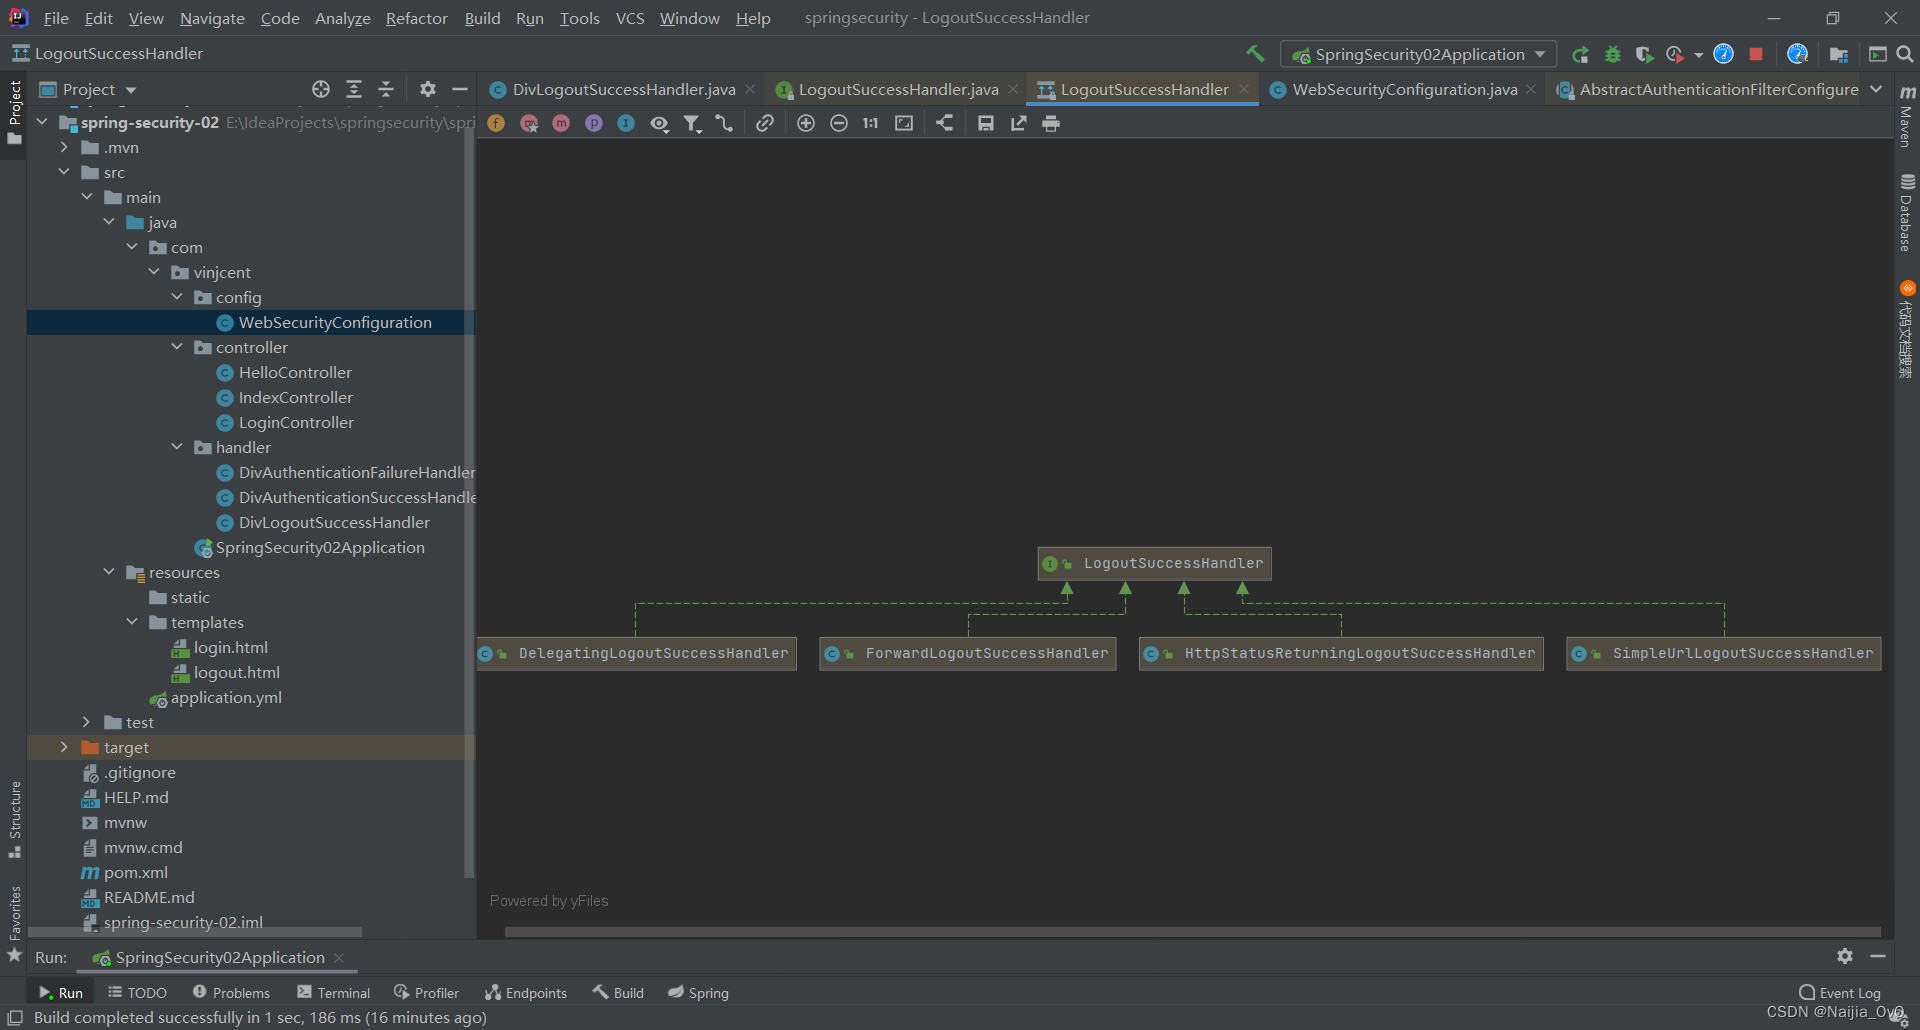The height and width of the screenshot is (1030, 1920).
Task: Toggle Methods display in diagram toolbar
Action: click(x=561, y=123)
